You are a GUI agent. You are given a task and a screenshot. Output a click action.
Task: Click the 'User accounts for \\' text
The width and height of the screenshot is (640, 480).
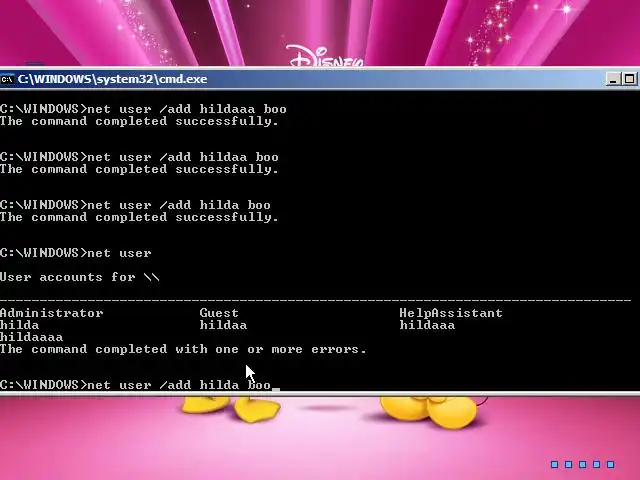click(80, 277)
